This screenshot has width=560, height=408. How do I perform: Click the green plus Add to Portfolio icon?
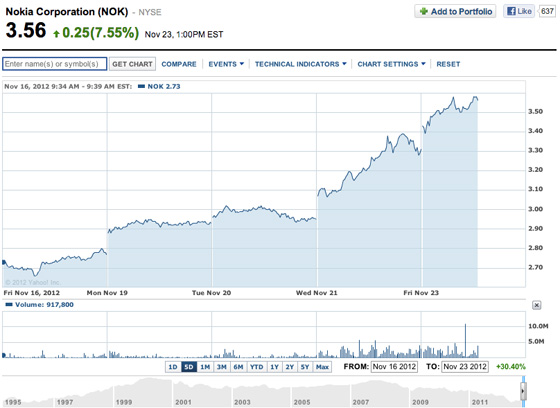pos(424,11)
